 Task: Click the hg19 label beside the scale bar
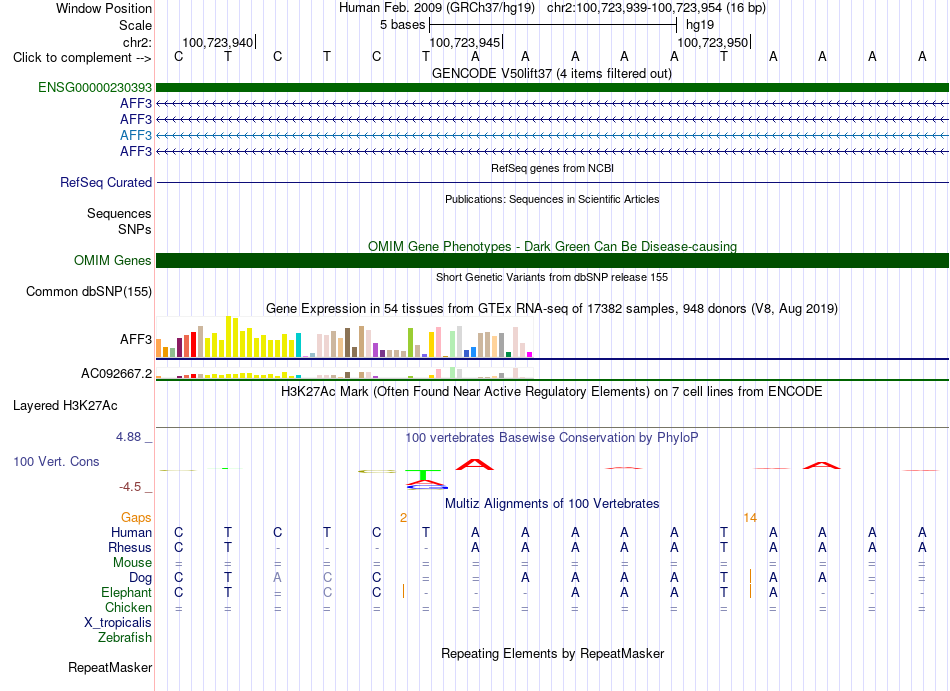coord(700,25)
